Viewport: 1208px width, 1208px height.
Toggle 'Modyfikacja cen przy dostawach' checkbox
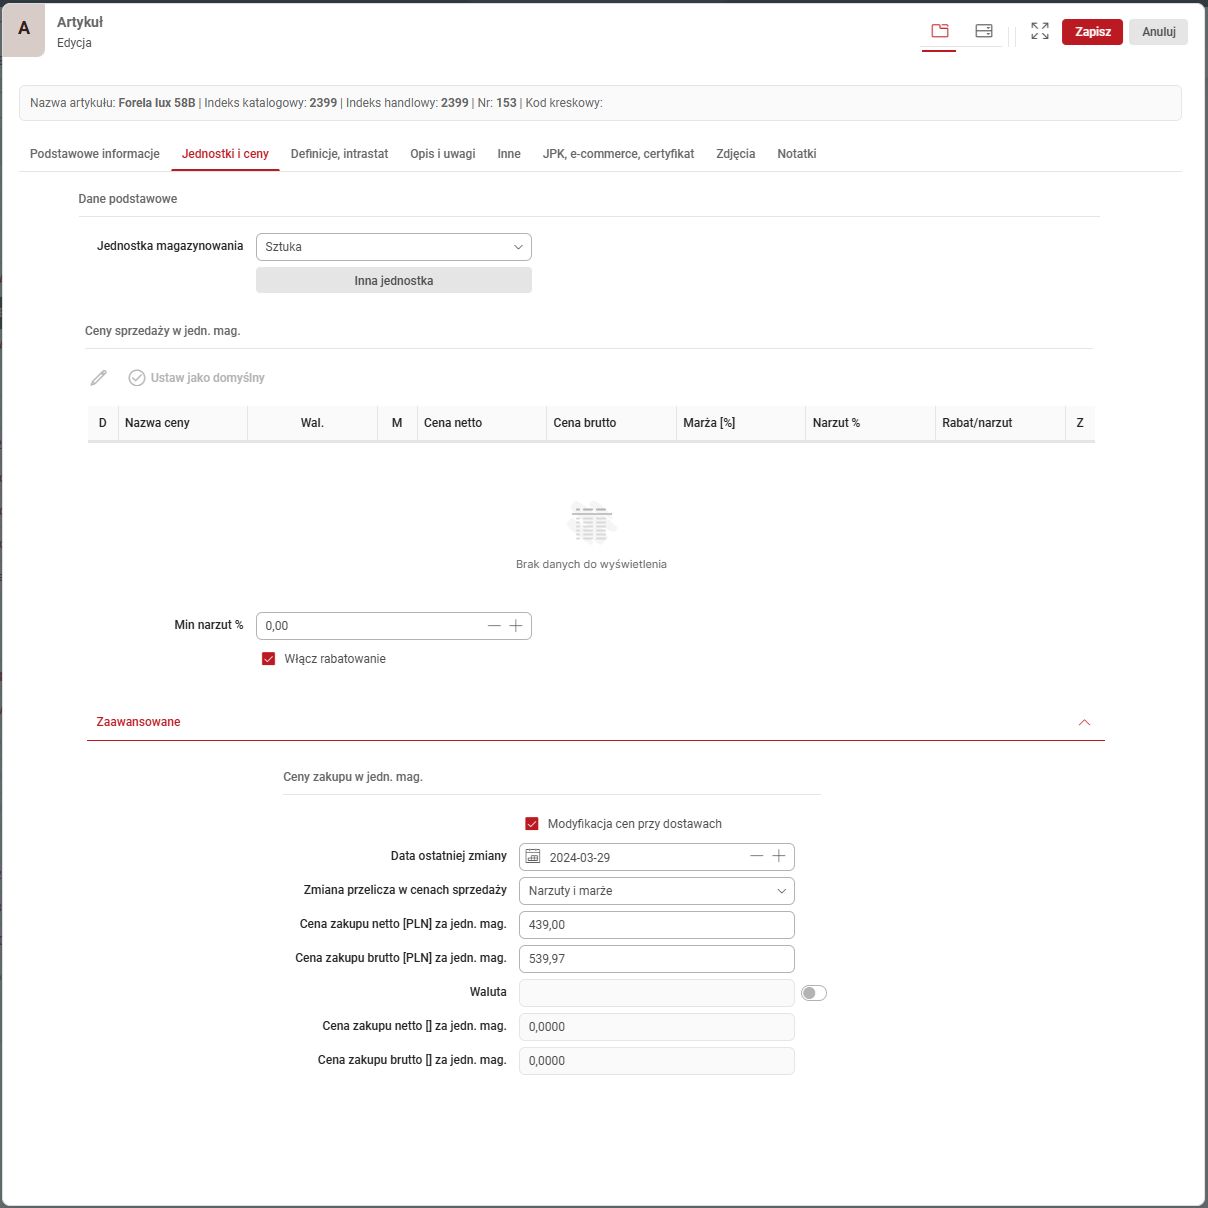[x=532, y=824]
